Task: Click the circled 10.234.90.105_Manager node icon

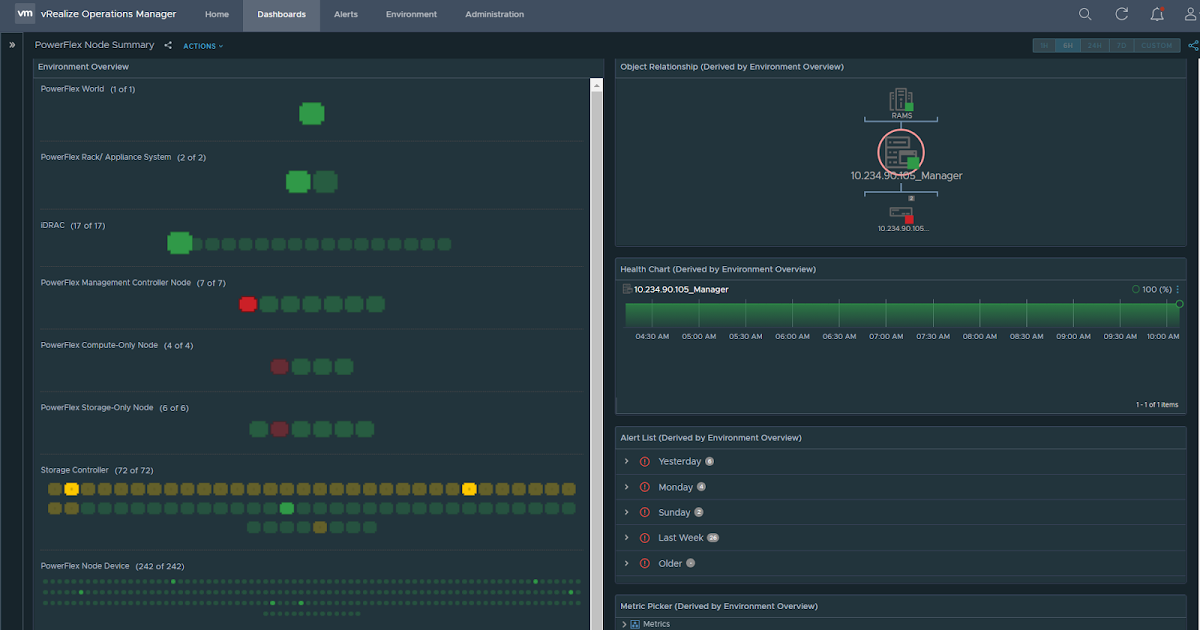Action: (901, 153)
